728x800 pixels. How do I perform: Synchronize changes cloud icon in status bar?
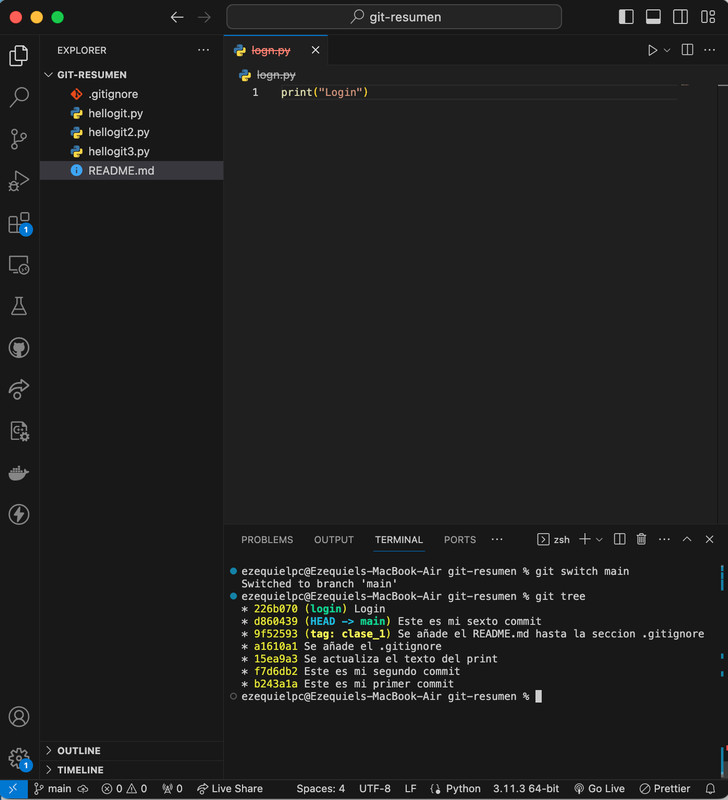pos(83,789)
